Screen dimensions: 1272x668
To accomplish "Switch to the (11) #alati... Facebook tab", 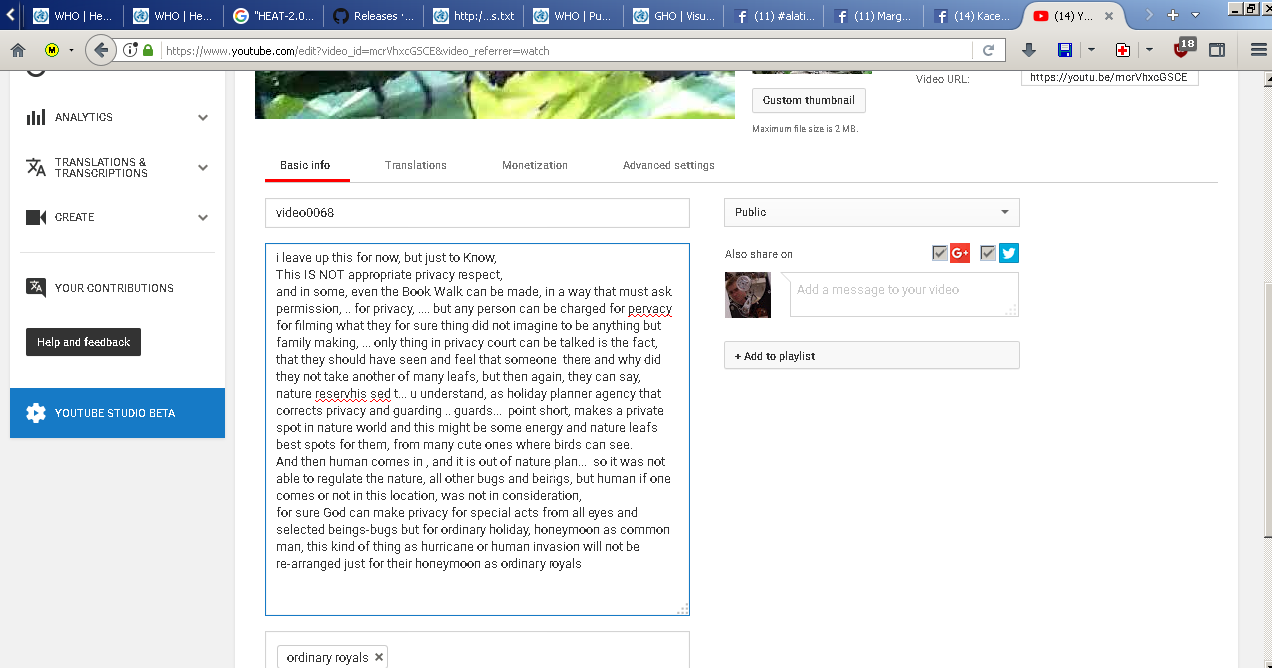I will (x=772, y=16).
